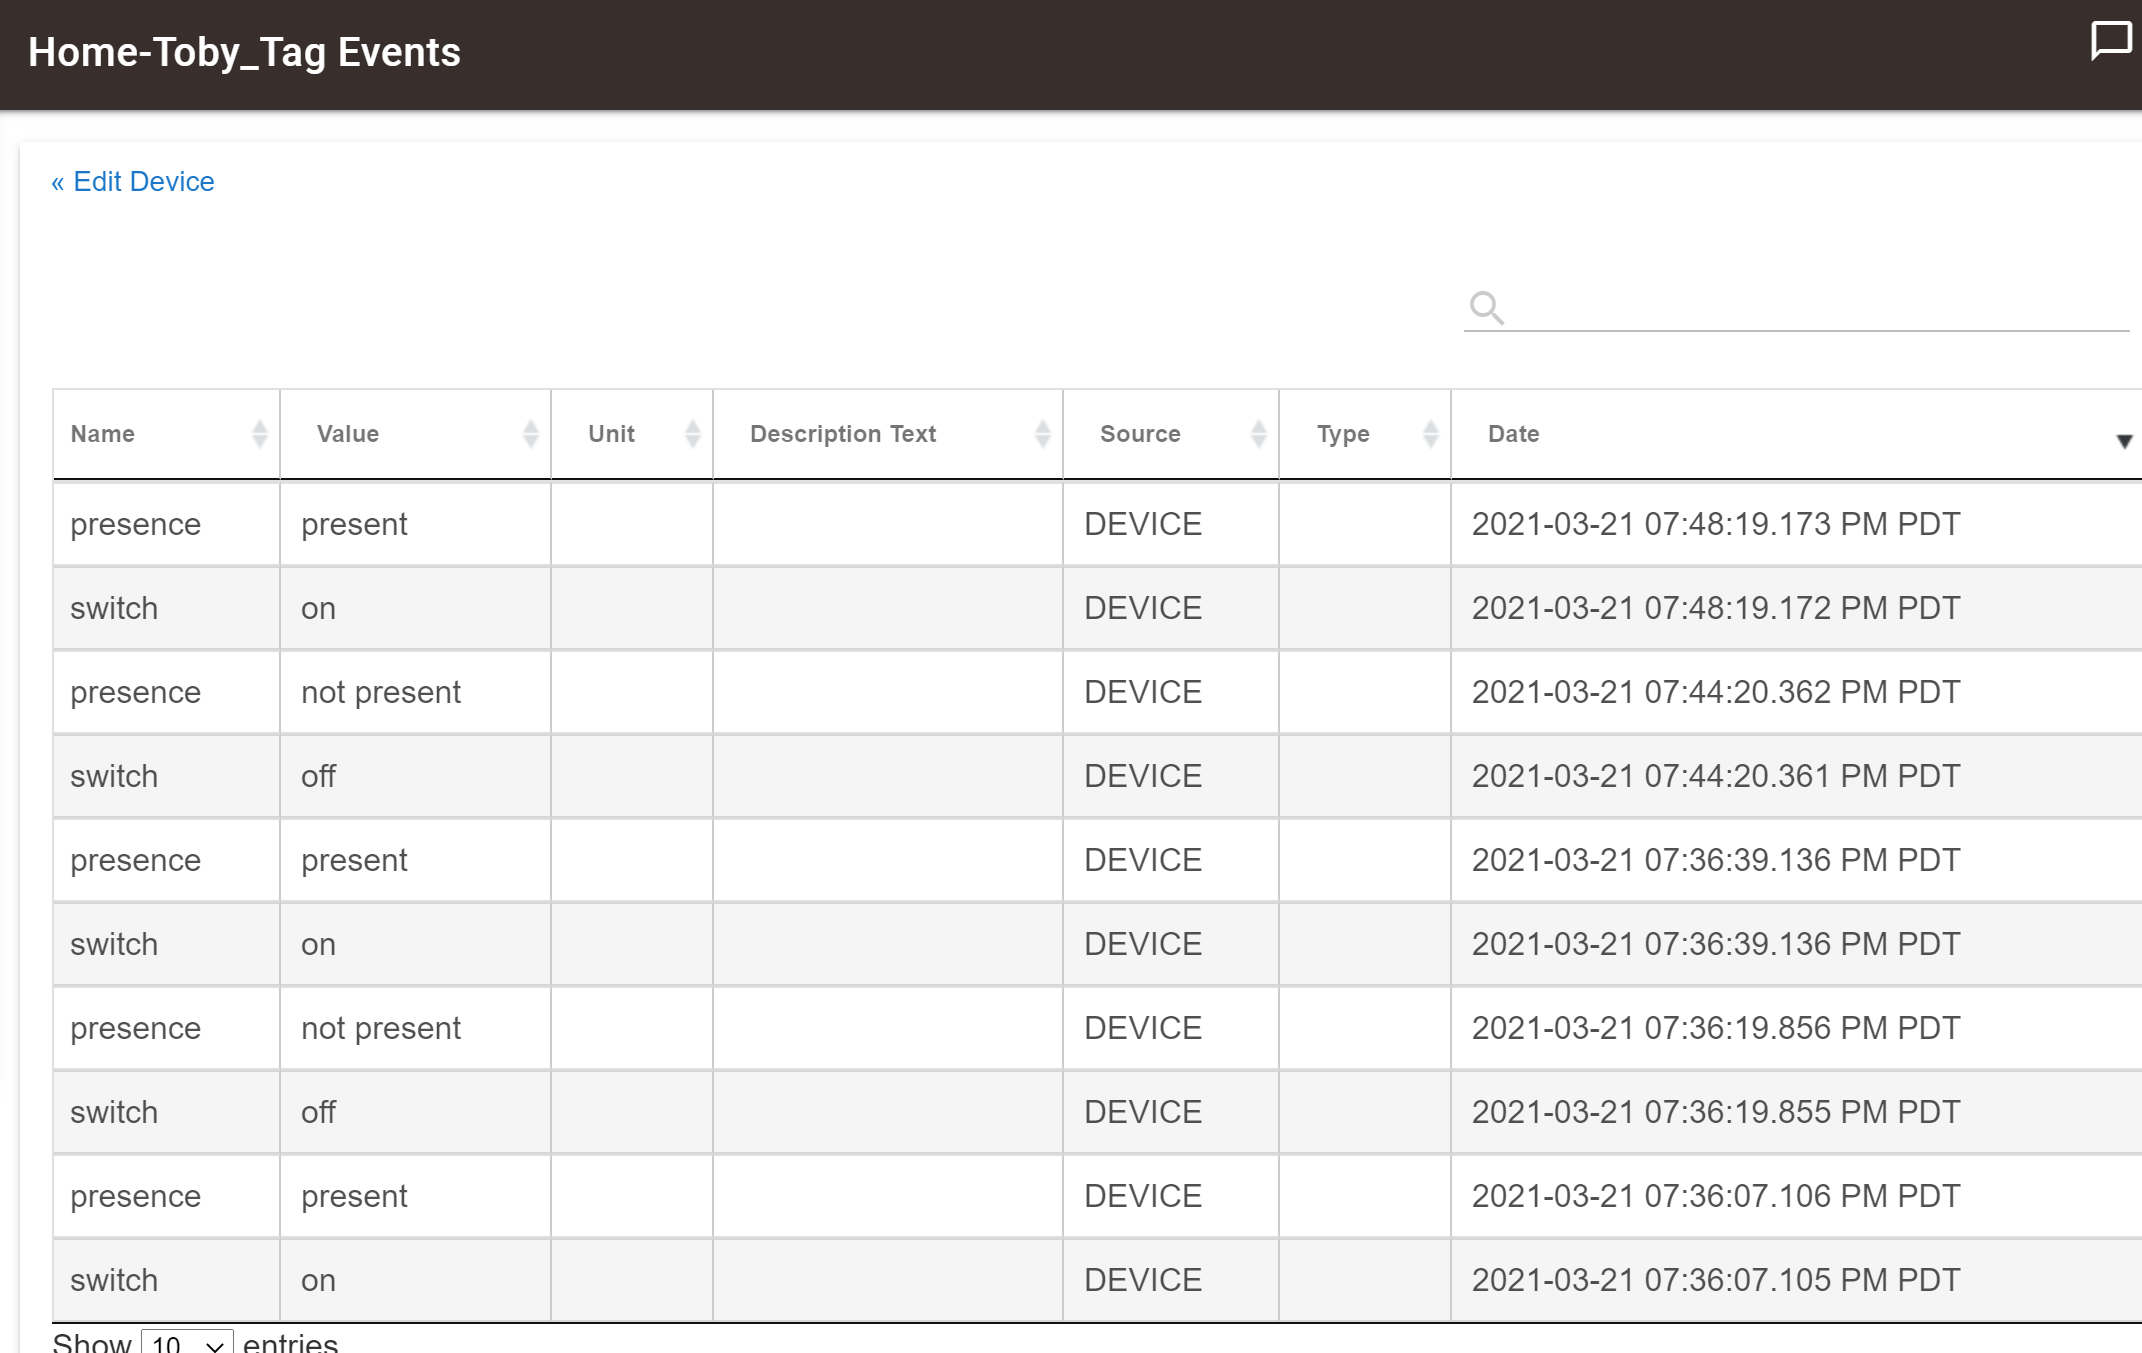Click sort arrows on Name column
The height and width of the screenshot is (1353, 2142).
(259, 434)
